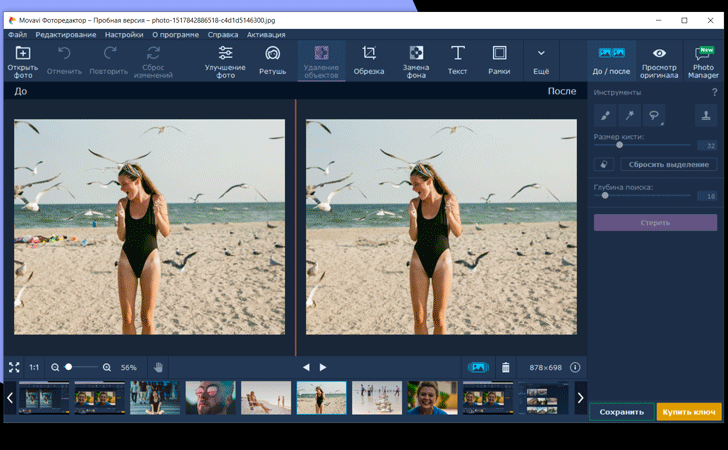Toggle Просмотр оригинала eye view

tap(659, 60)
